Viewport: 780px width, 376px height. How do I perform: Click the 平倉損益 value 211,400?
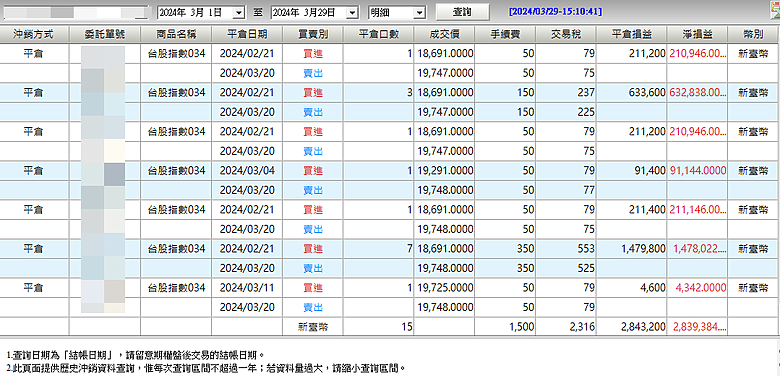(632, 209)
